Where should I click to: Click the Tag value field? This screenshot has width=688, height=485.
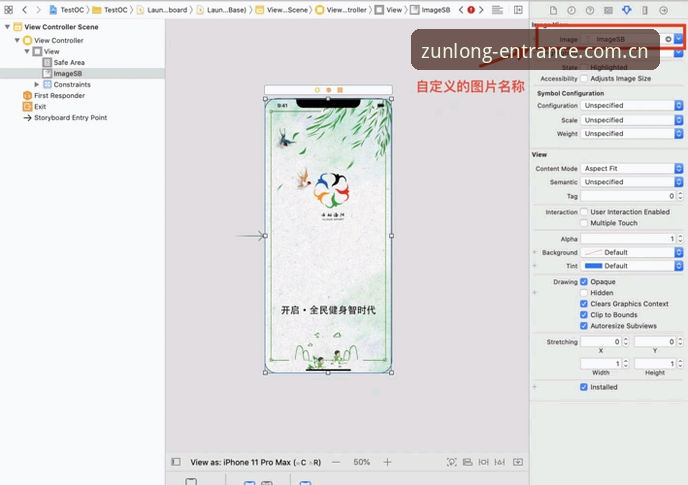(x=628, y=196)
